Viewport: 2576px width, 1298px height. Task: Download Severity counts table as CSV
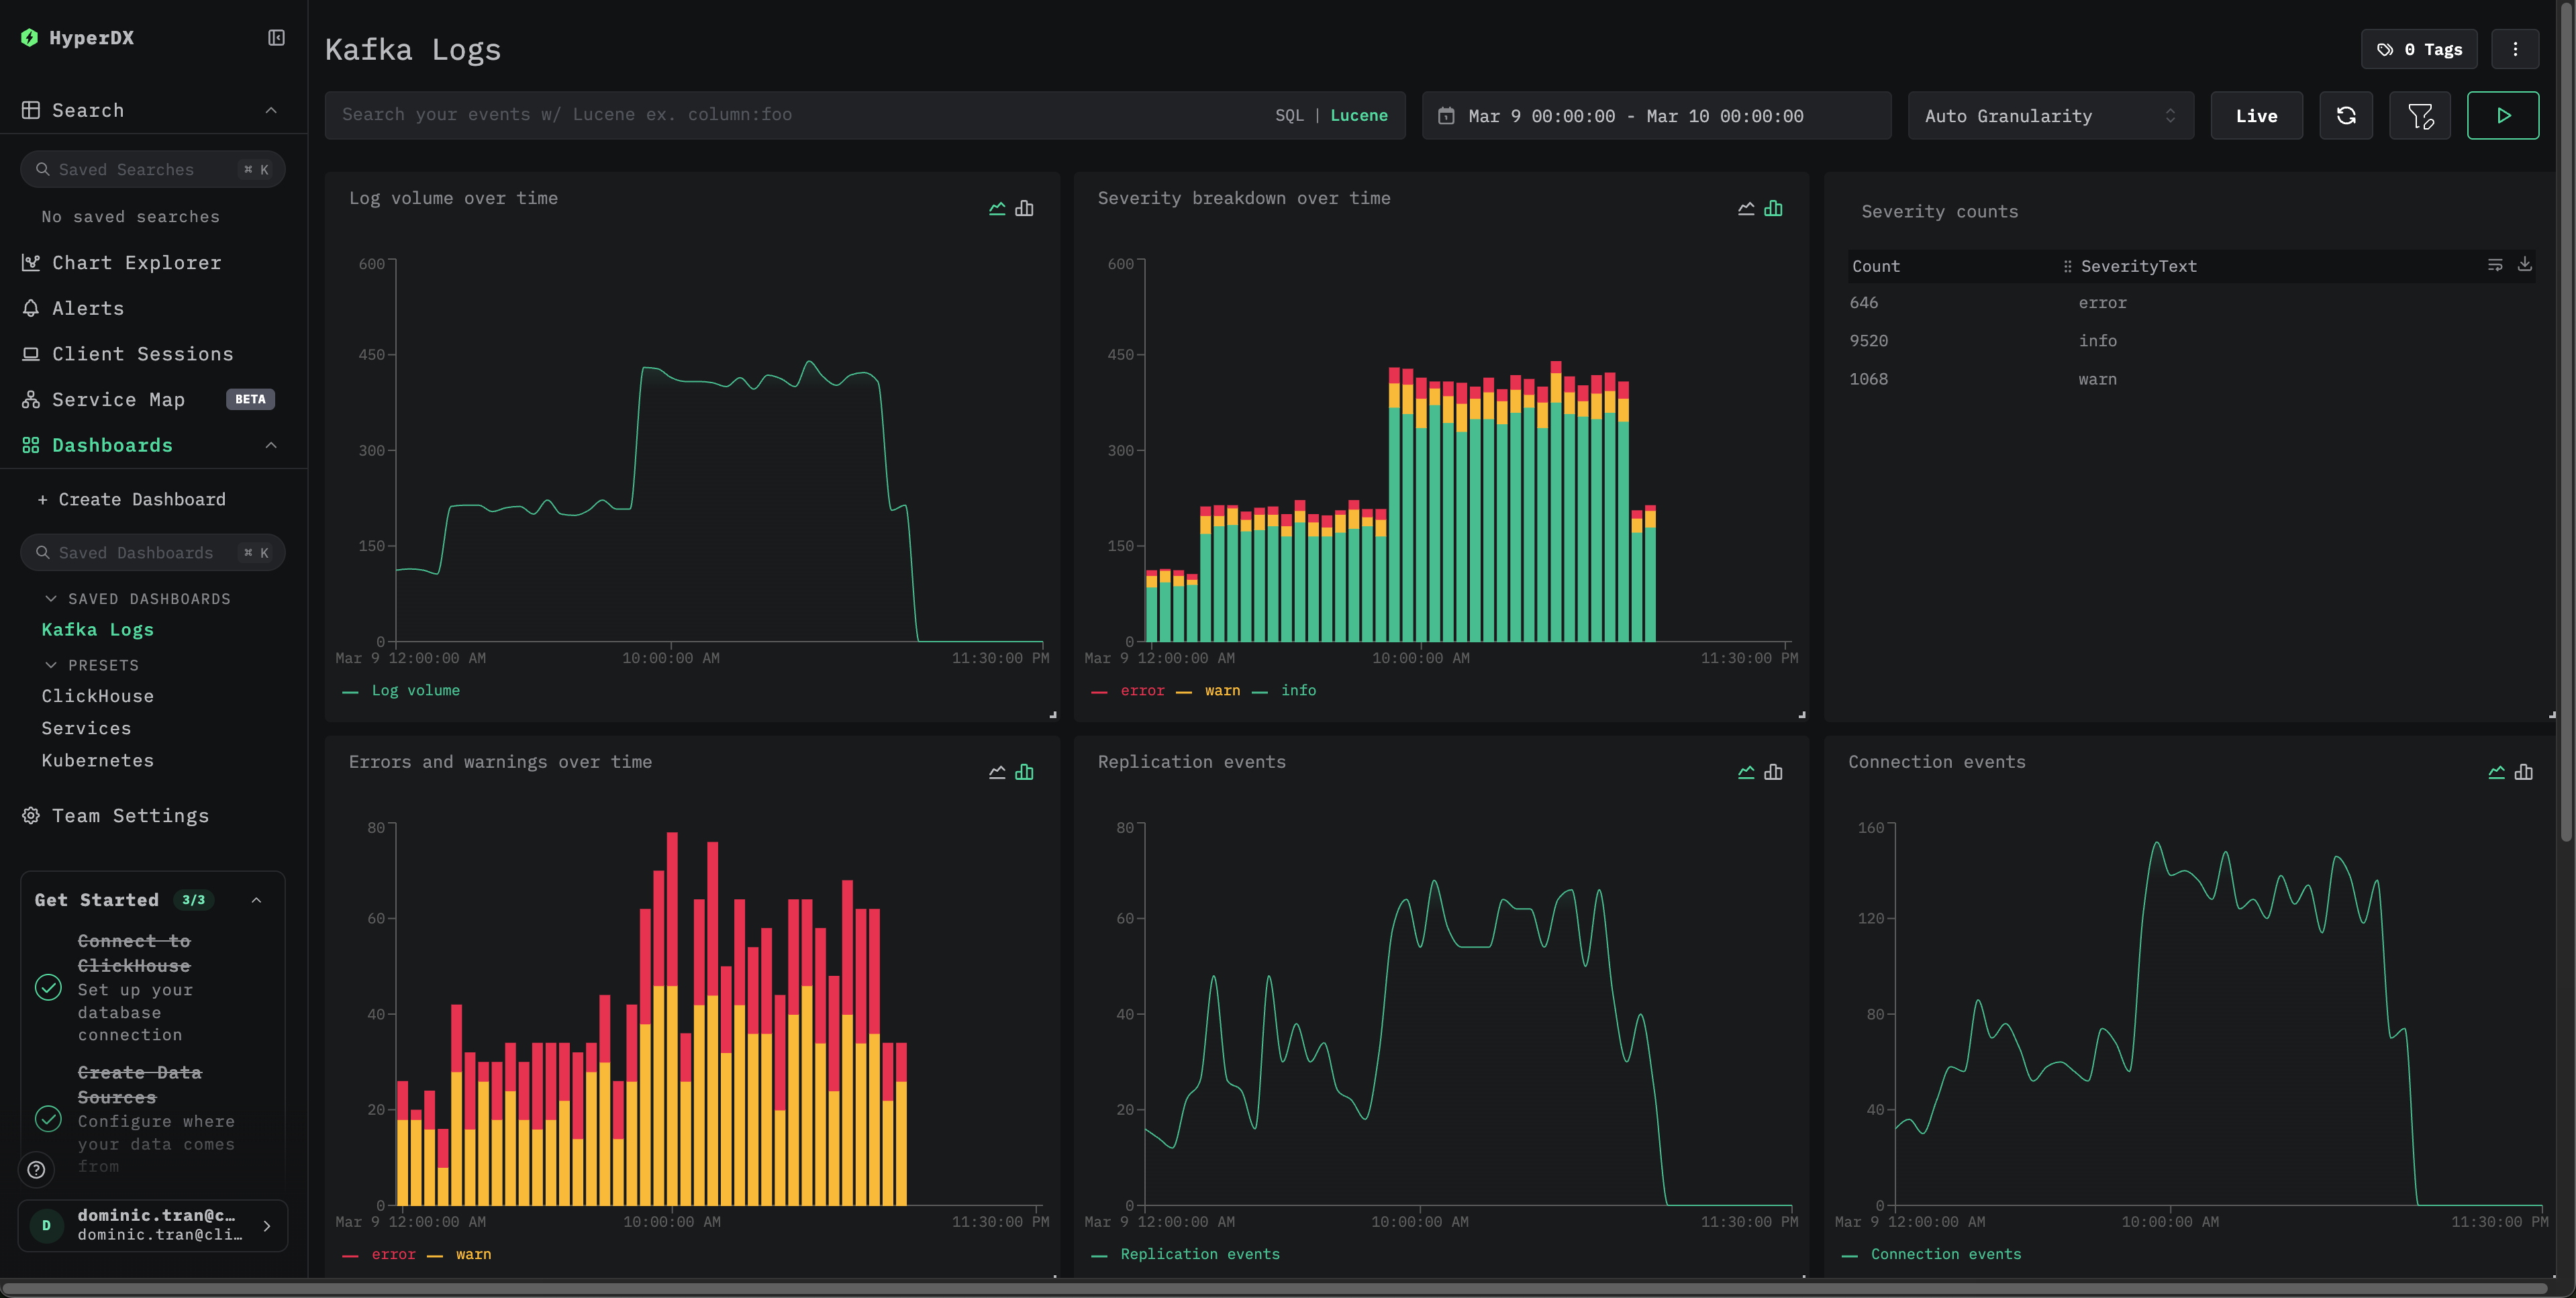2524,264
